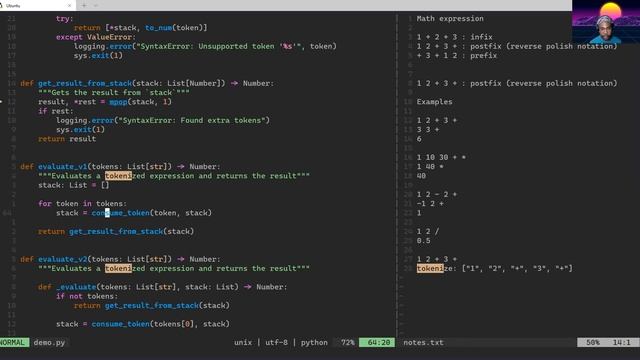Click 'stack = consume_token(token, stack)' line
The height and width of the screenshot is (360, 640).
coord(134,213)
